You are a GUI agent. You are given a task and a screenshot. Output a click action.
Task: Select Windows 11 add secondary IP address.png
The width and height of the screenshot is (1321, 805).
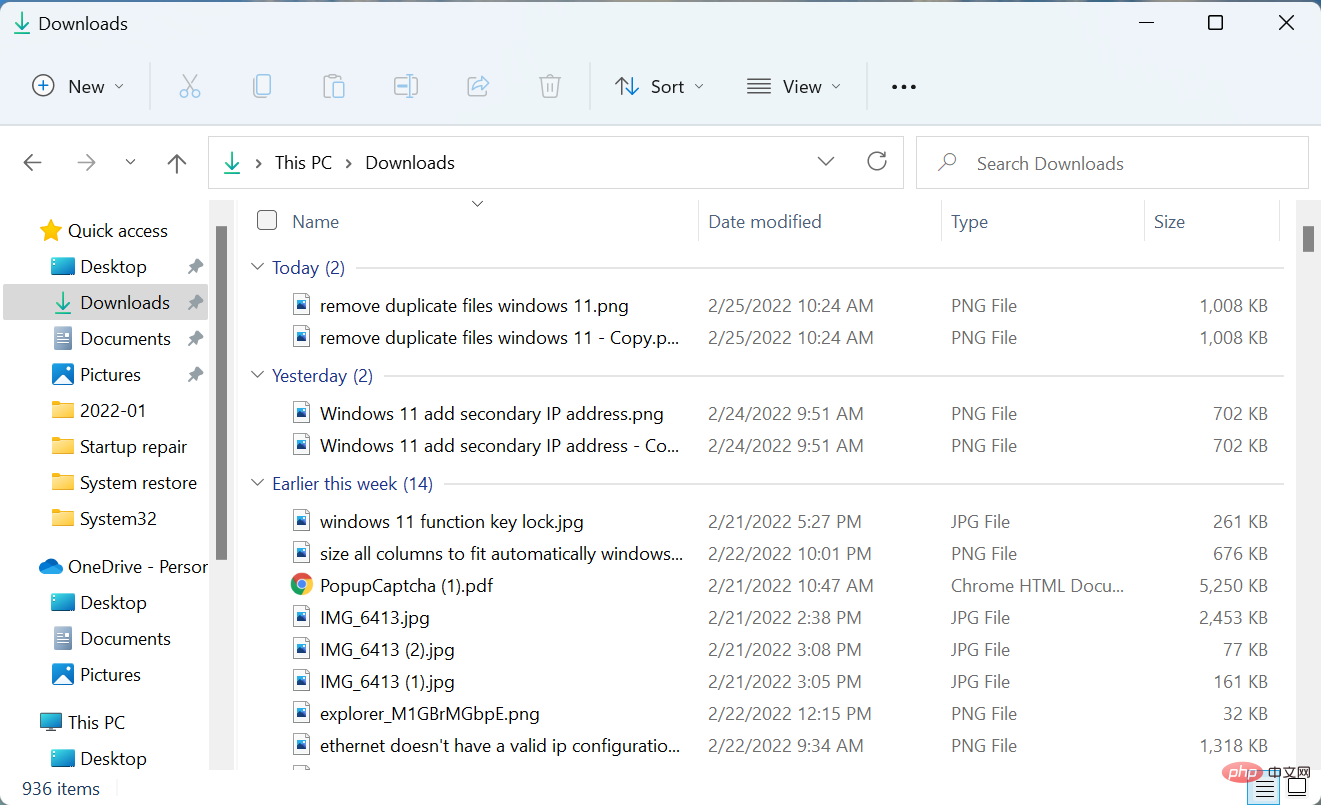(x=491, y=414)
